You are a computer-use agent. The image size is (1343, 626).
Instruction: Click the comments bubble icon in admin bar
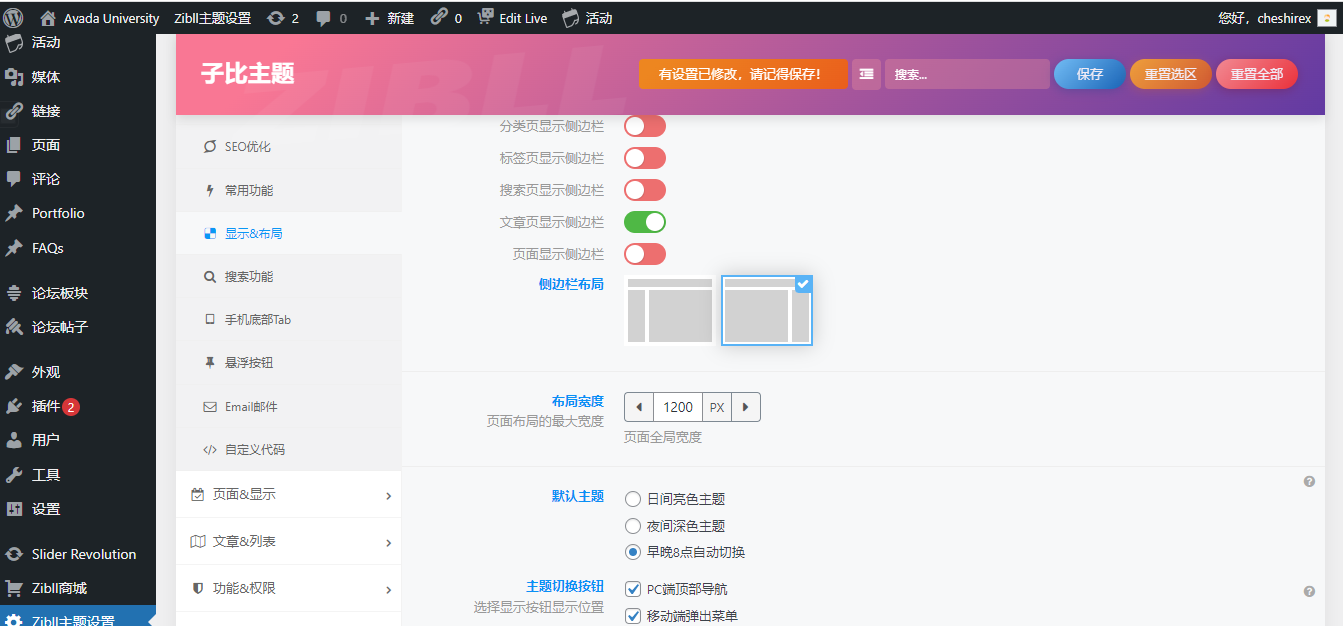click(x=323, y=18)
